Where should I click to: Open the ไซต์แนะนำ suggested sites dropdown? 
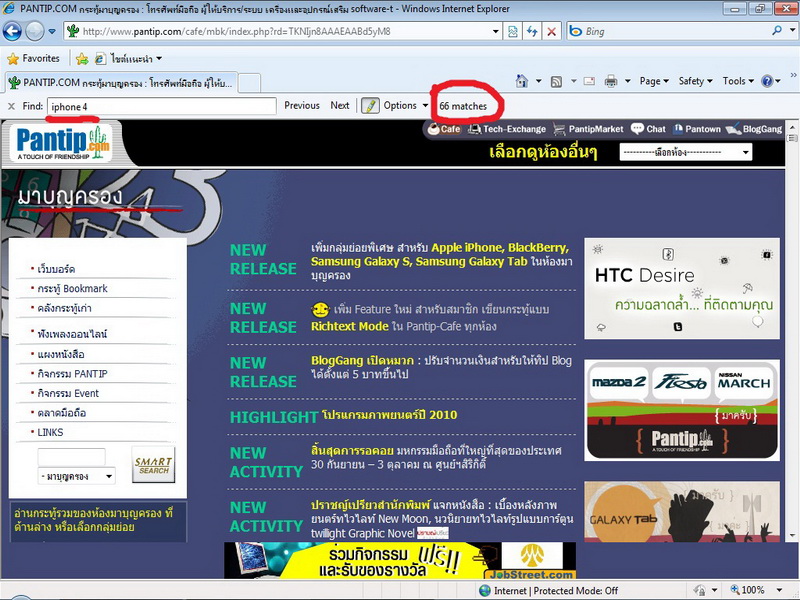pos(129,59)
